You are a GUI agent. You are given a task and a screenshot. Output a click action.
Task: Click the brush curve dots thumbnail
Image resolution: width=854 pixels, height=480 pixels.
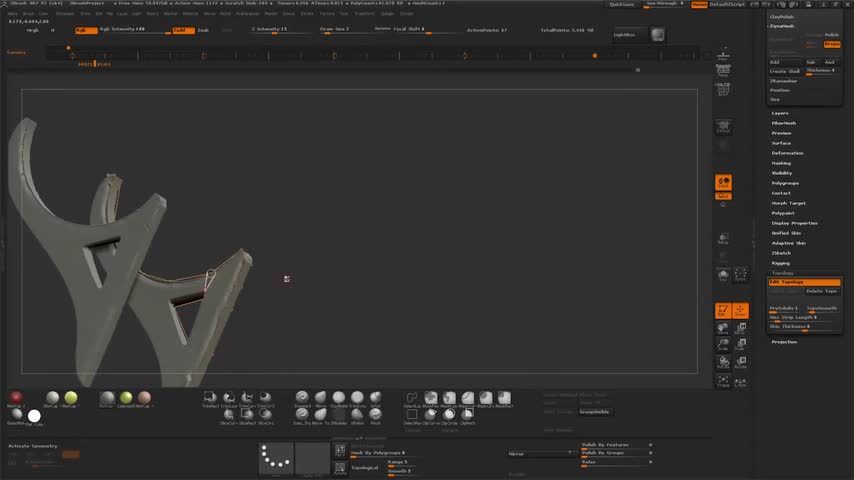(x=276, y=458)
